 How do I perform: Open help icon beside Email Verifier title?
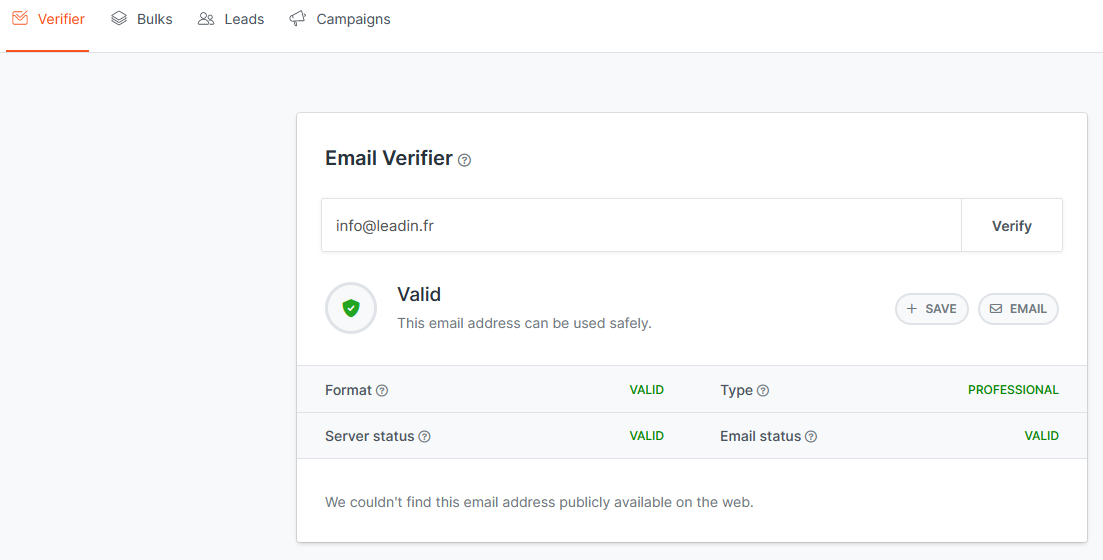pos(464,160)
